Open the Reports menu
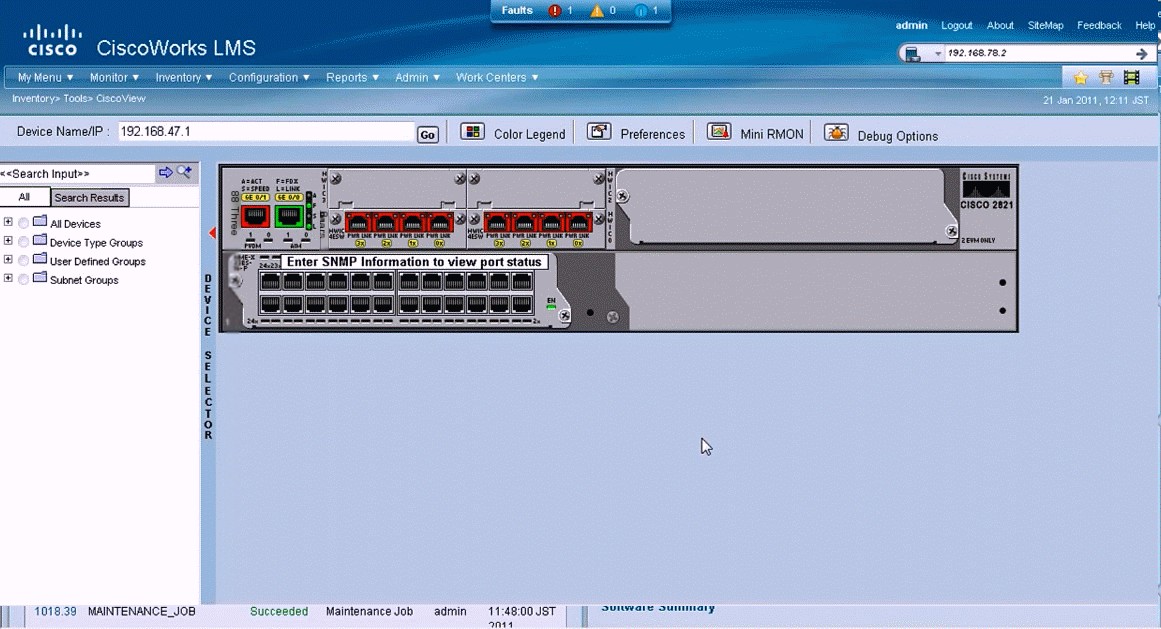 pos(352,77)
